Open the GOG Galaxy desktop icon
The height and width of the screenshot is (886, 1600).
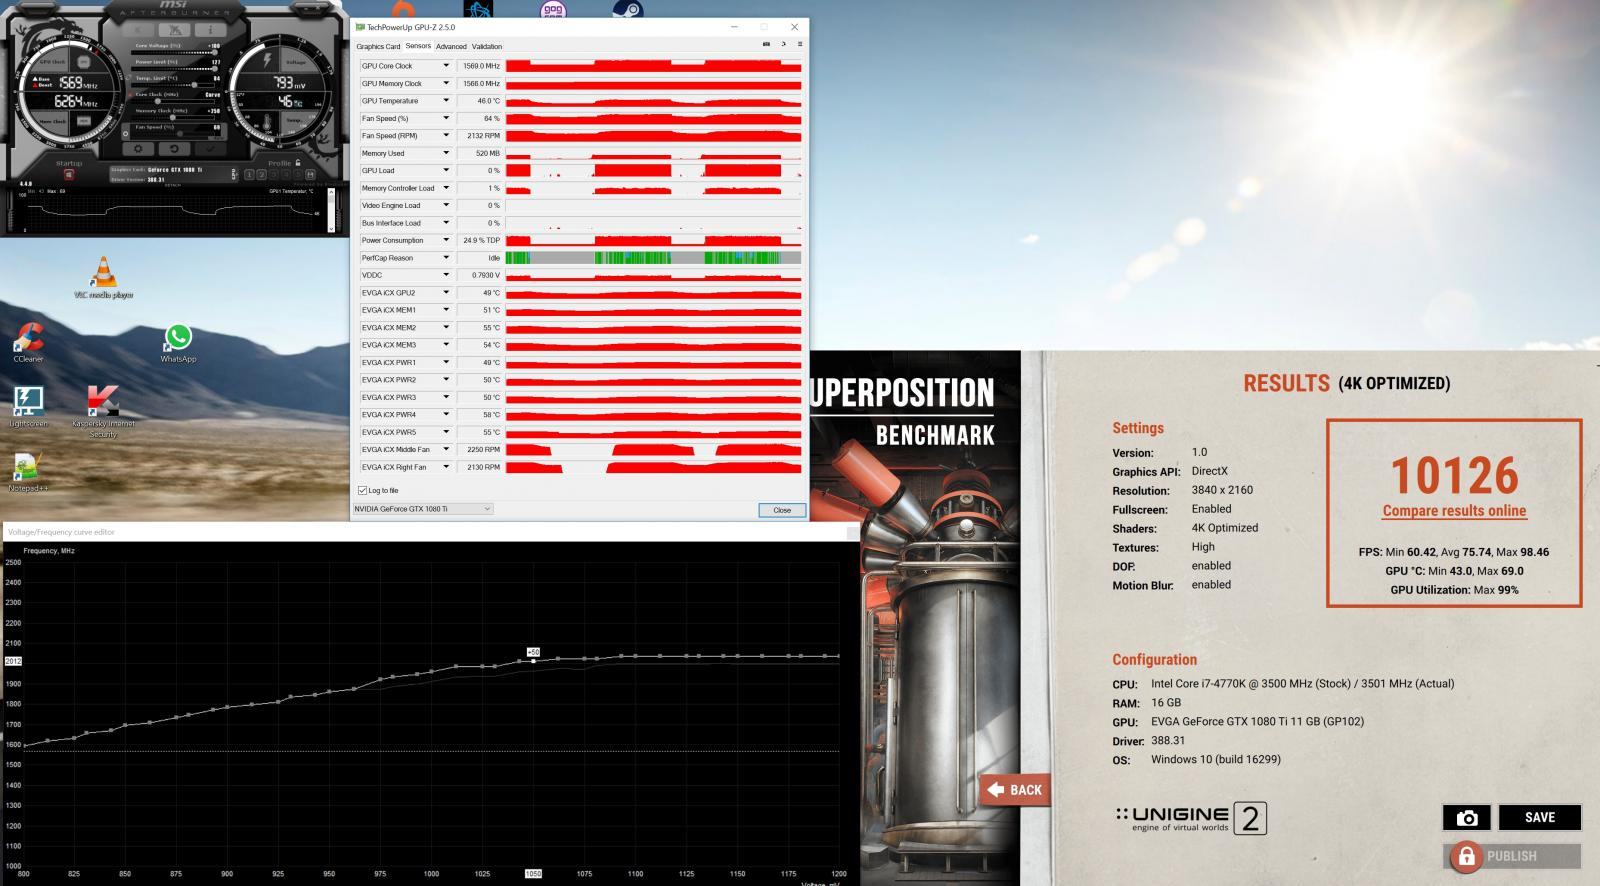point(553,9)
